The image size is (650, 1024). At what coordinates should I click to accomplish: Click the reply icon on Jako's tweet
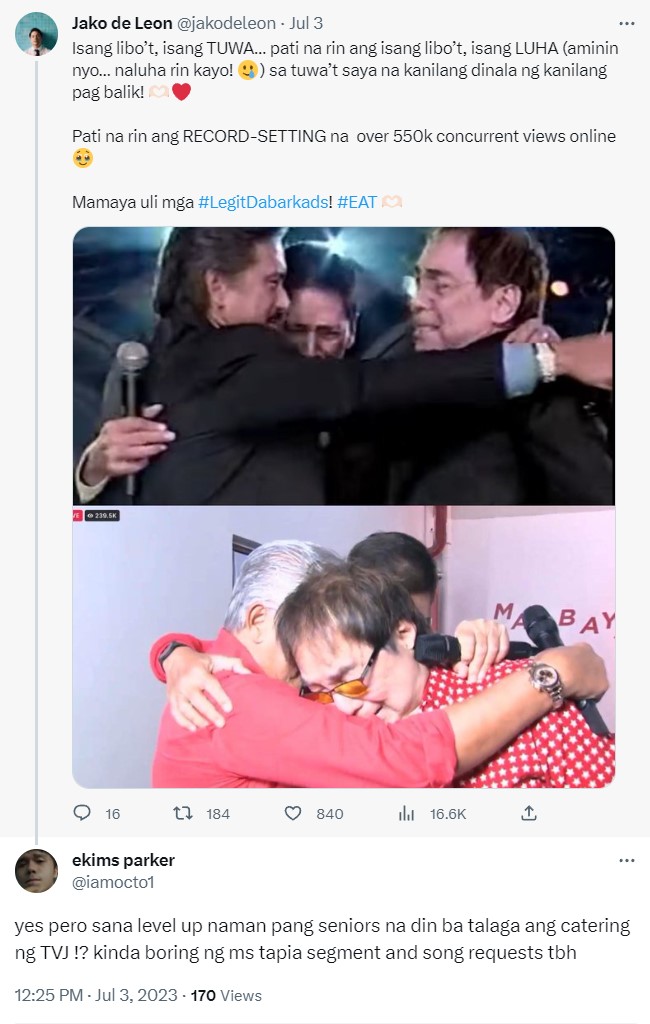[83, 814]
